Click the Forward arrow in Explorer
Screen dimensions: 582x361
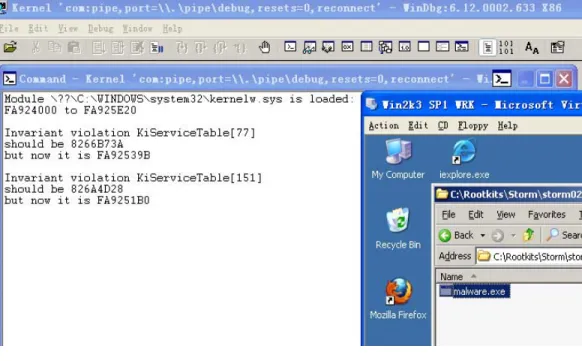[x=498, y=236]
